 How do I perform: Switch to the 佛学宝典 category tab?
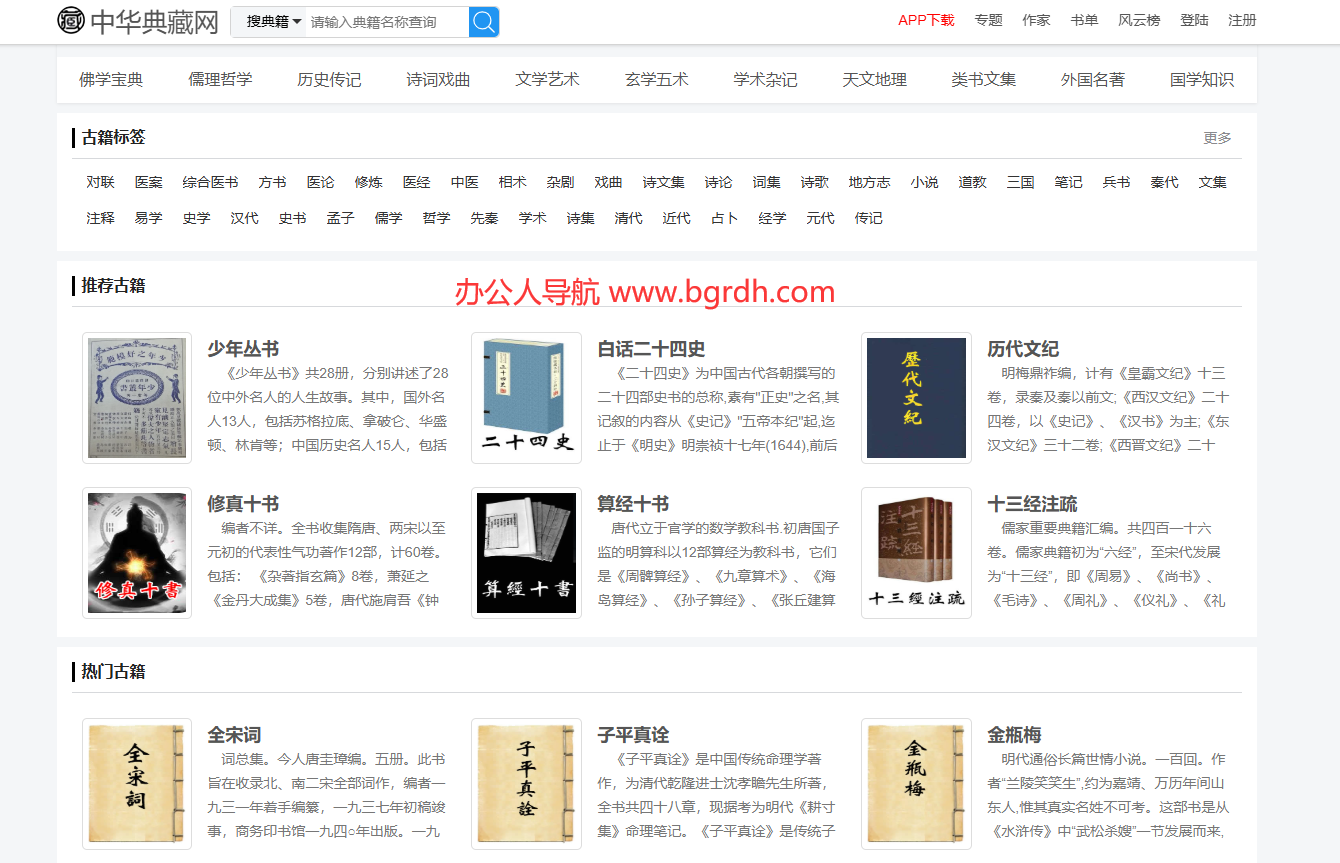(x=113, y=79)
